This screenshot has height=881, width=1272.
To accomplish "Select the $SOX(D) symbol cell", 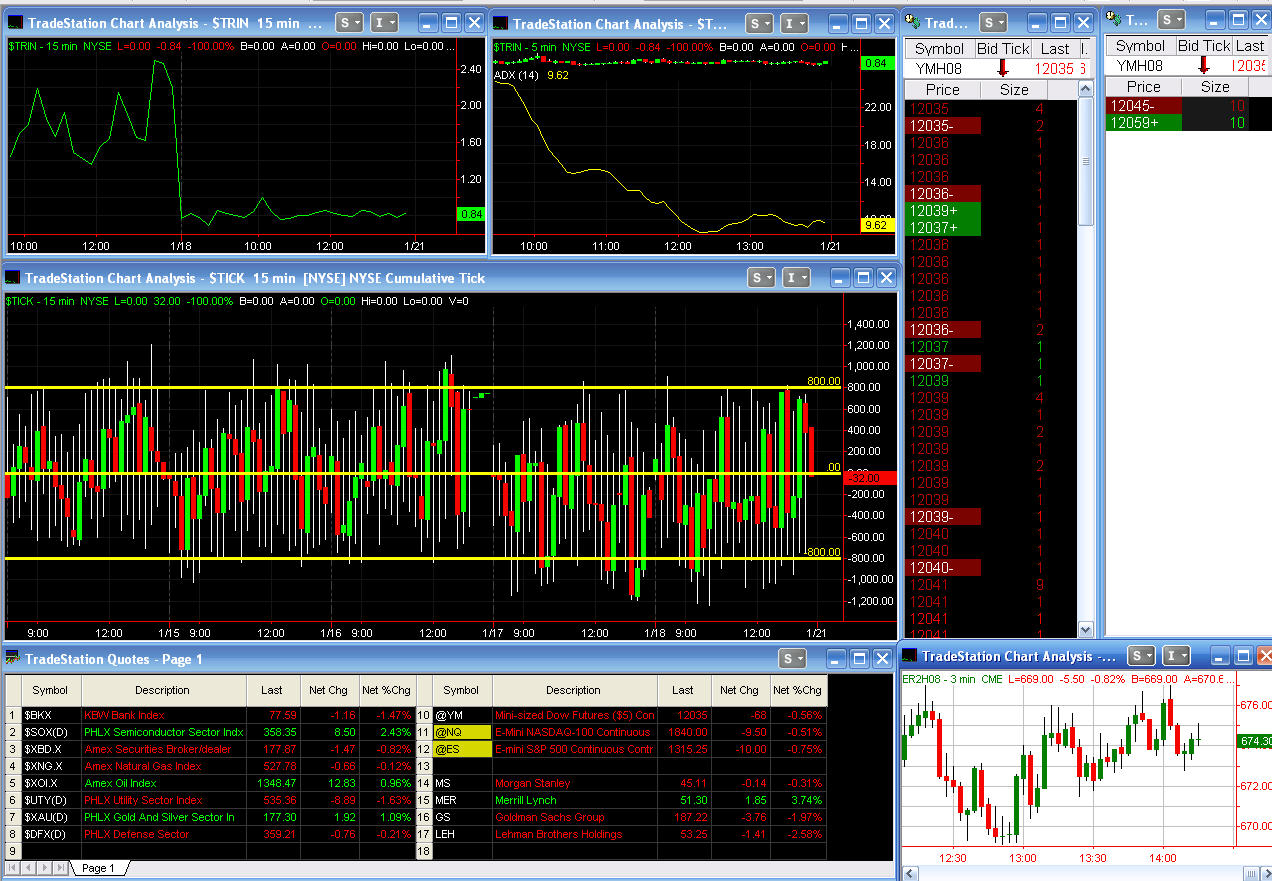I will click(x=50, y=733).
